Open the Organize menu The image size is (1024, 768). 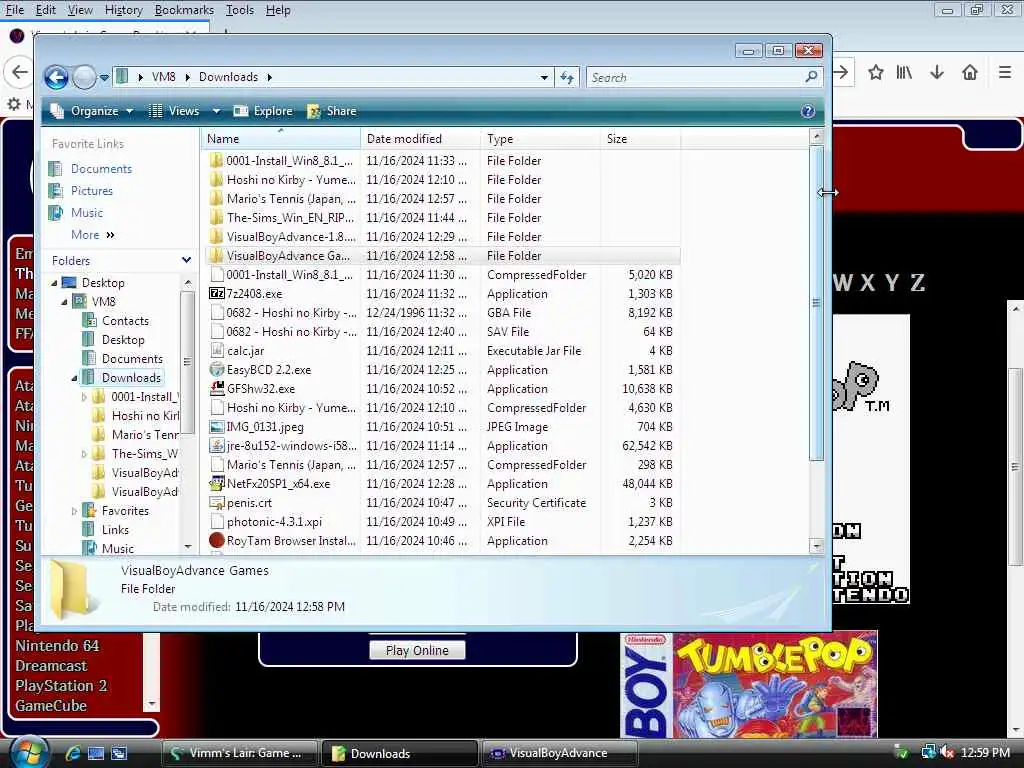point(93,111)
